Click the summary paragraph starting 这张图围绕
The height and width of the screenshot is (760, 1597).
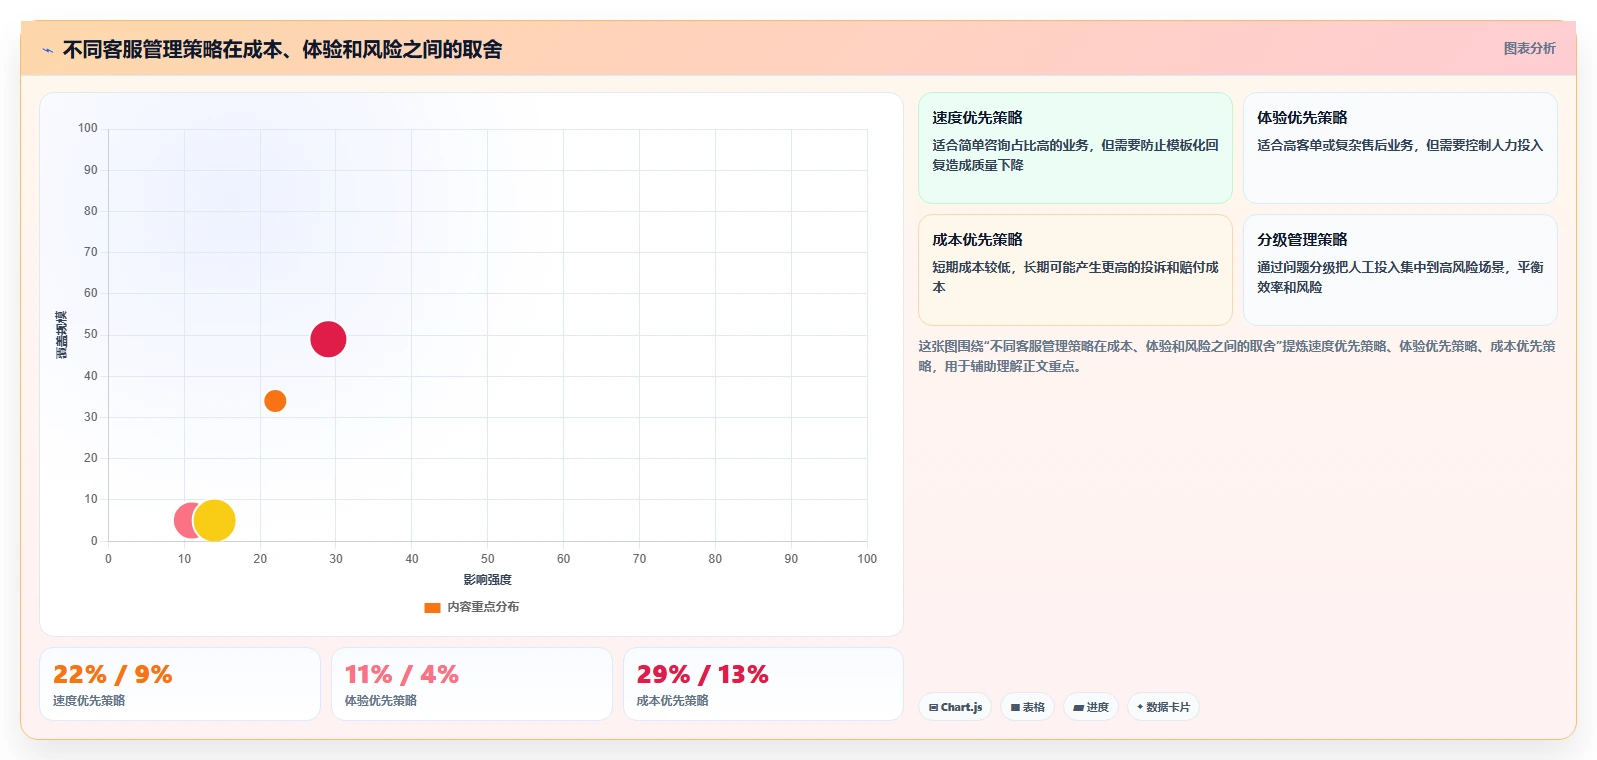(1237, 356)
